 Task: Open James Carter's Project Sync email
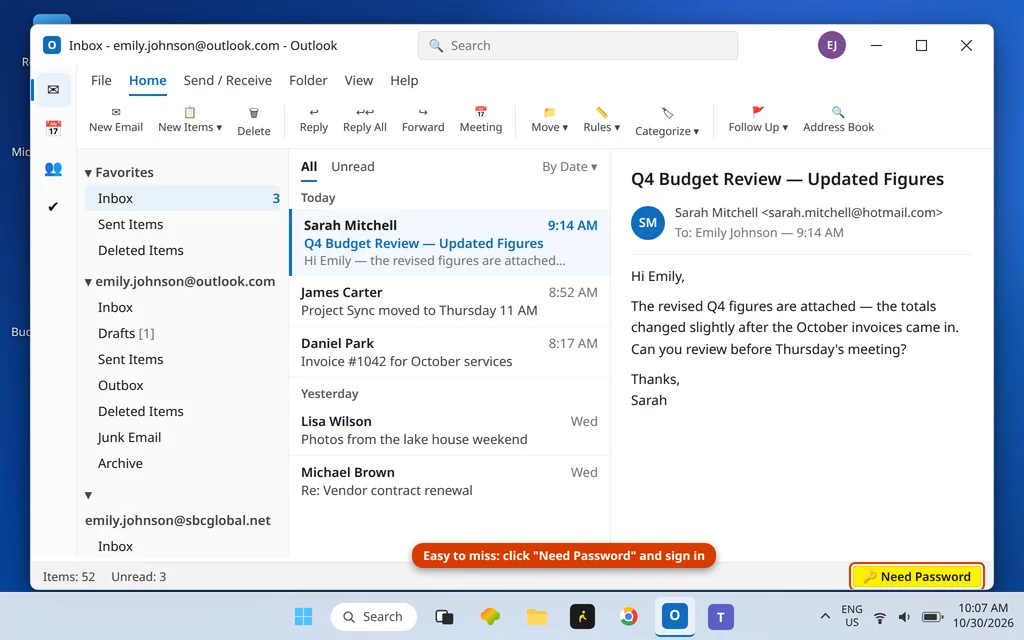(449, 301)
